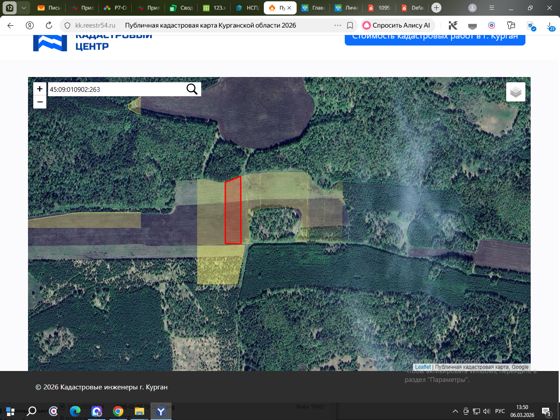
Task: Open the Leaflet attribution link
Action: [422, 367]
